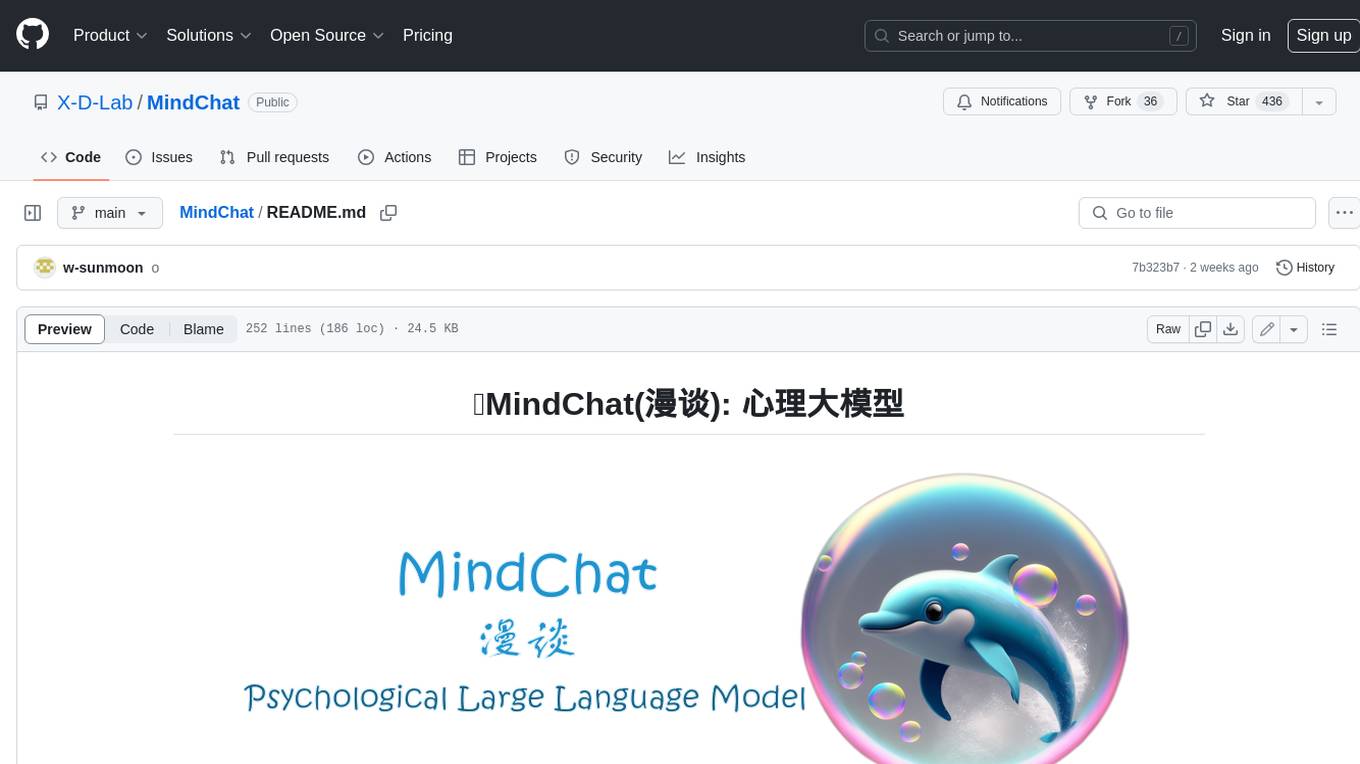Click the MindChat dolphin logo image
Image resolution: width=1360 pixels, height=764 pixels.
[688, 618]
